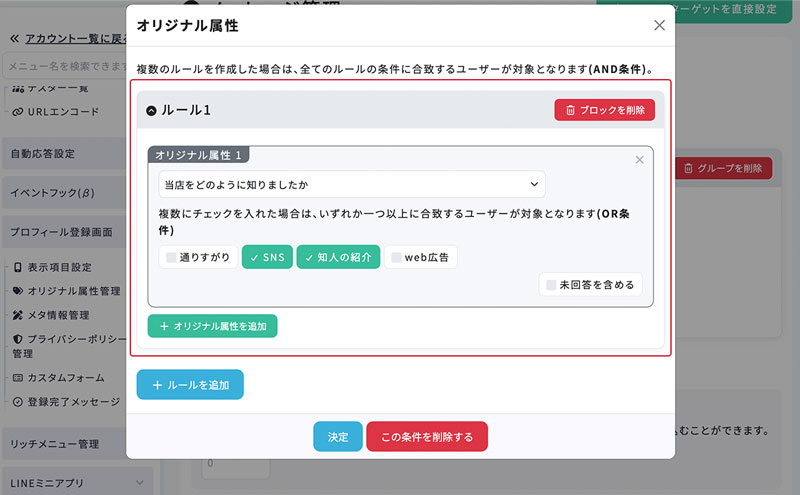
Task: Enable the 未回答を含める checkbox
Action: [x=590, y=285]
